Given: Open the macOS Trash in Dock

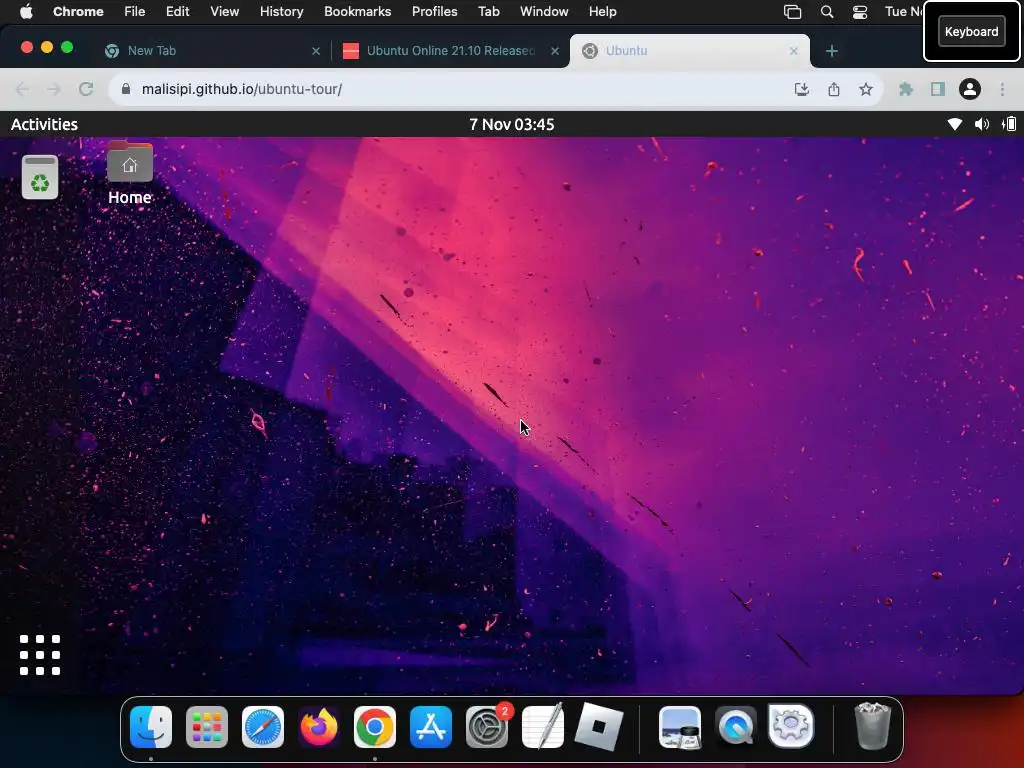Looking at the screenshot, I should tap(872, 726).
